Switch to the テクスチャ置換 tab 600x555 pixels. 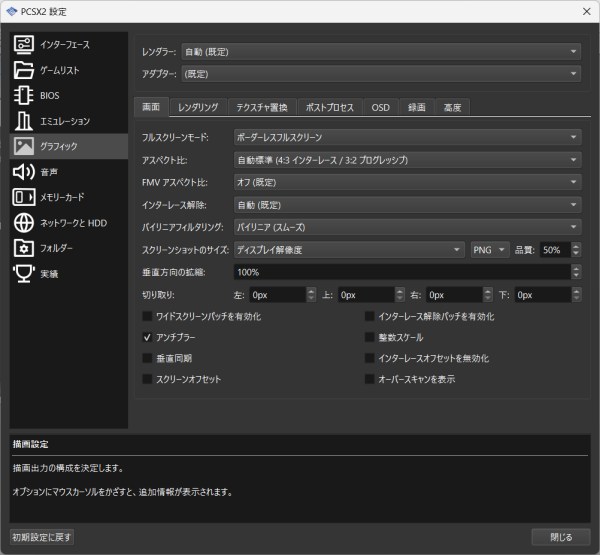pyautogui.click(x=262, y=108)
